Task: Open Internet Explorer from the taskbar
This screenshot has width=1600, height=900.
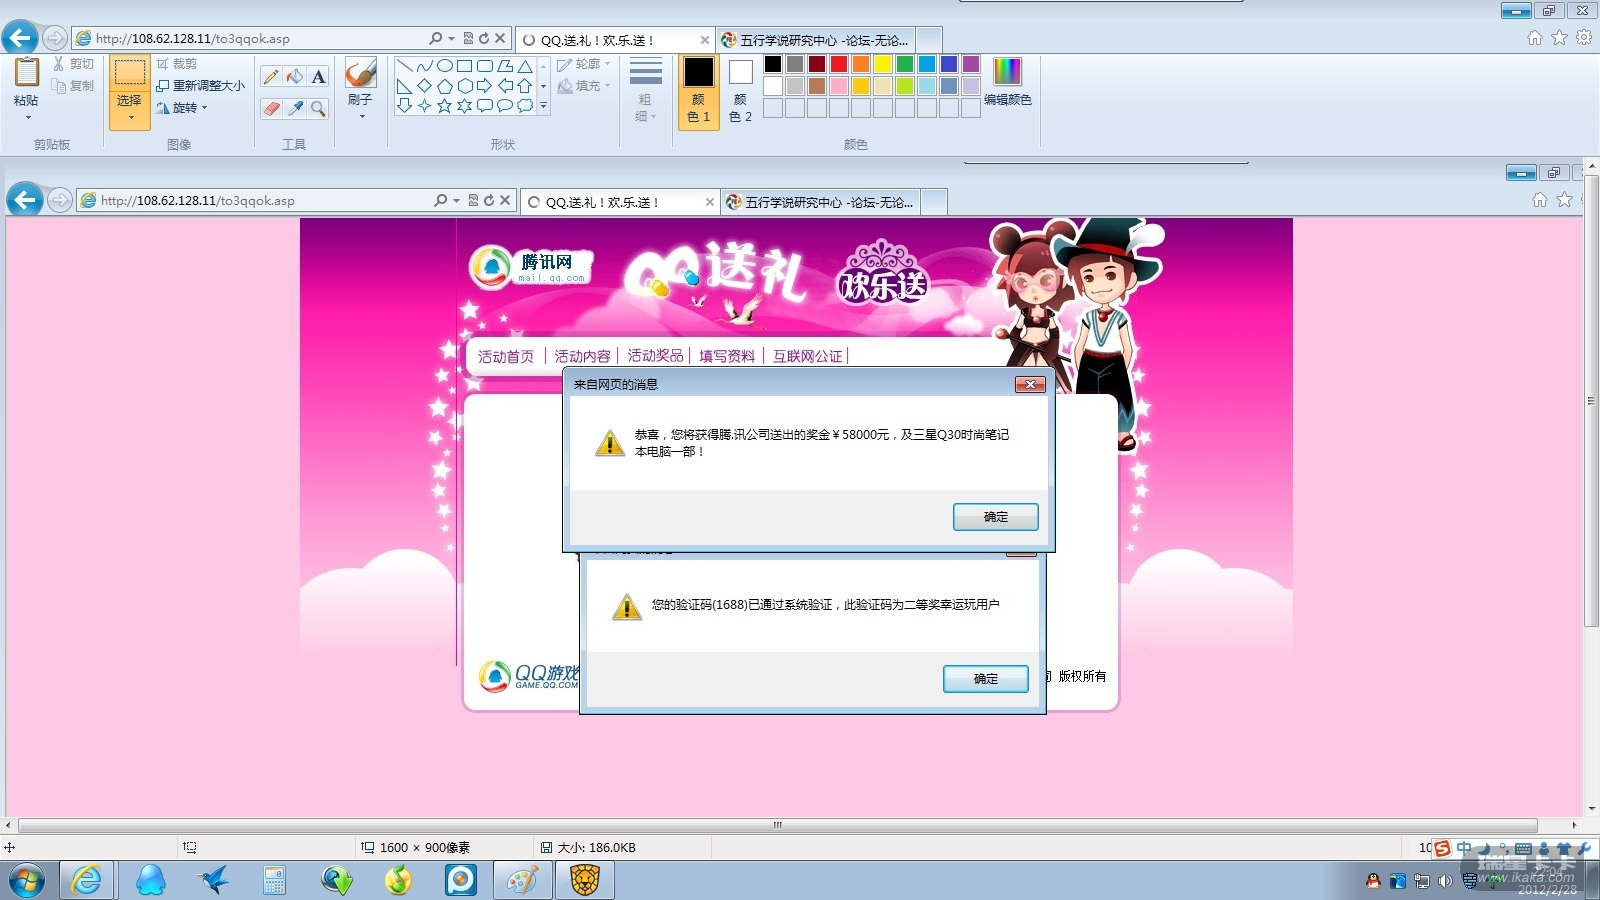Action: (x=87, y=881)
